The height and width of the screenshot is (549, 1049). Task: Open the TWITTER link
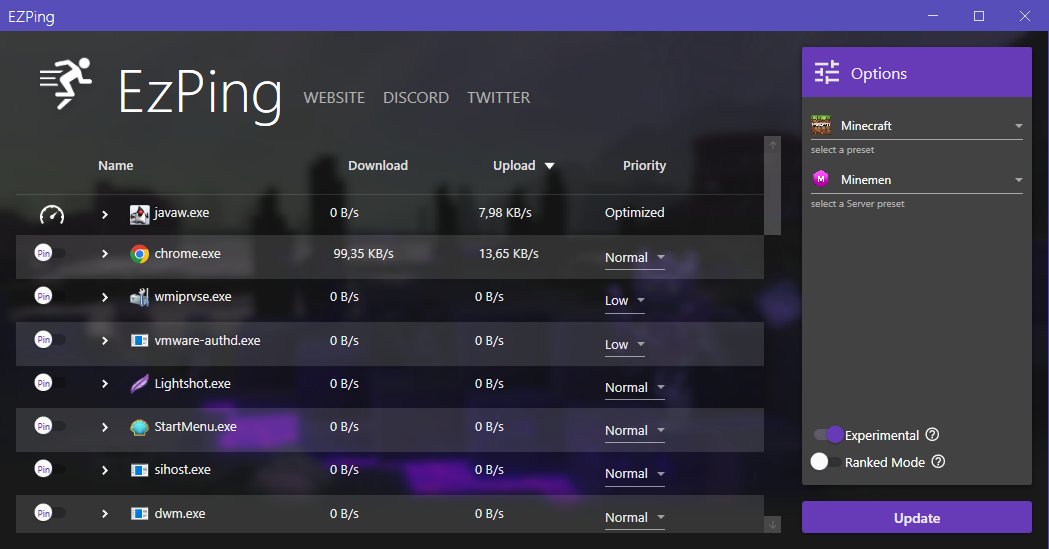point(498,98)
